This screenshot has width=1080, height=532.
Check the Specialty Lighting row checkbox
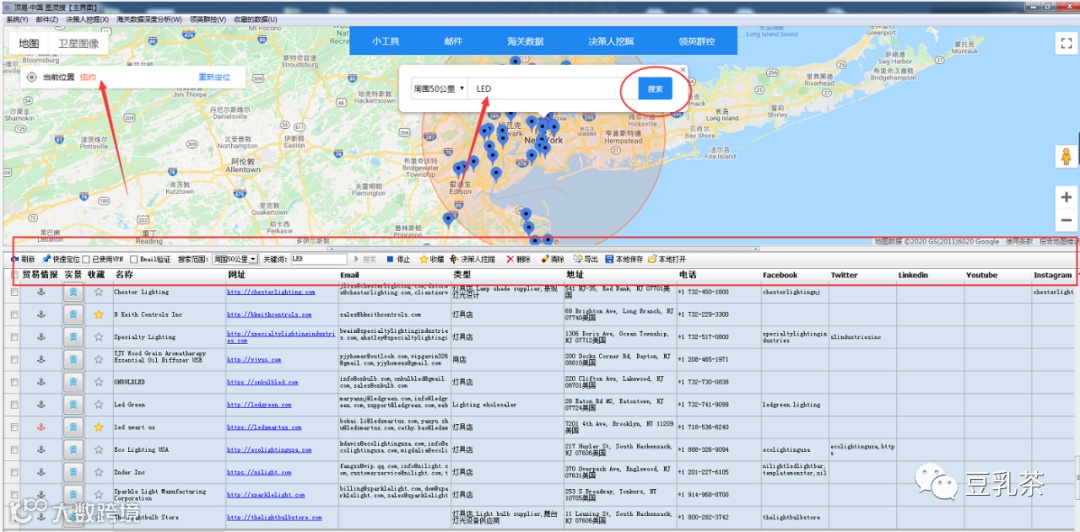[14, 337]
